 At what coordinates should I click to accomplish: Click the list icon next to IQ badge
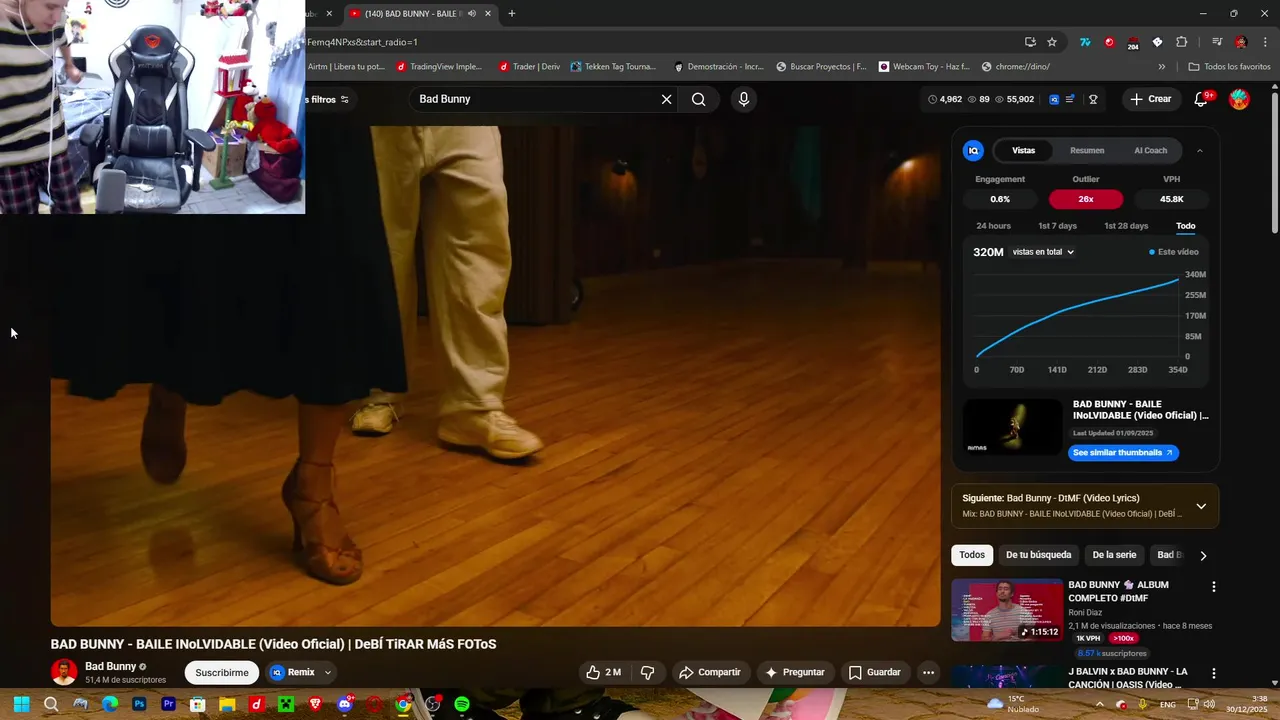(1070, 99)
